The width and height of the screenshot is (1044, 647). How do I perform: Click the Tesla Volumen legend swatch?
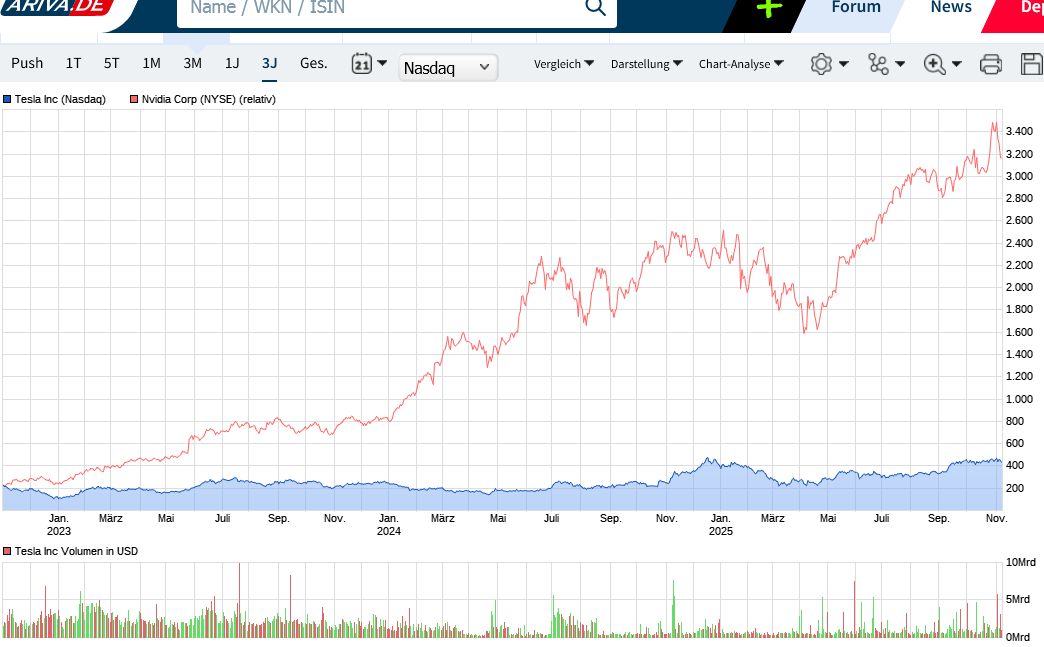7,551
